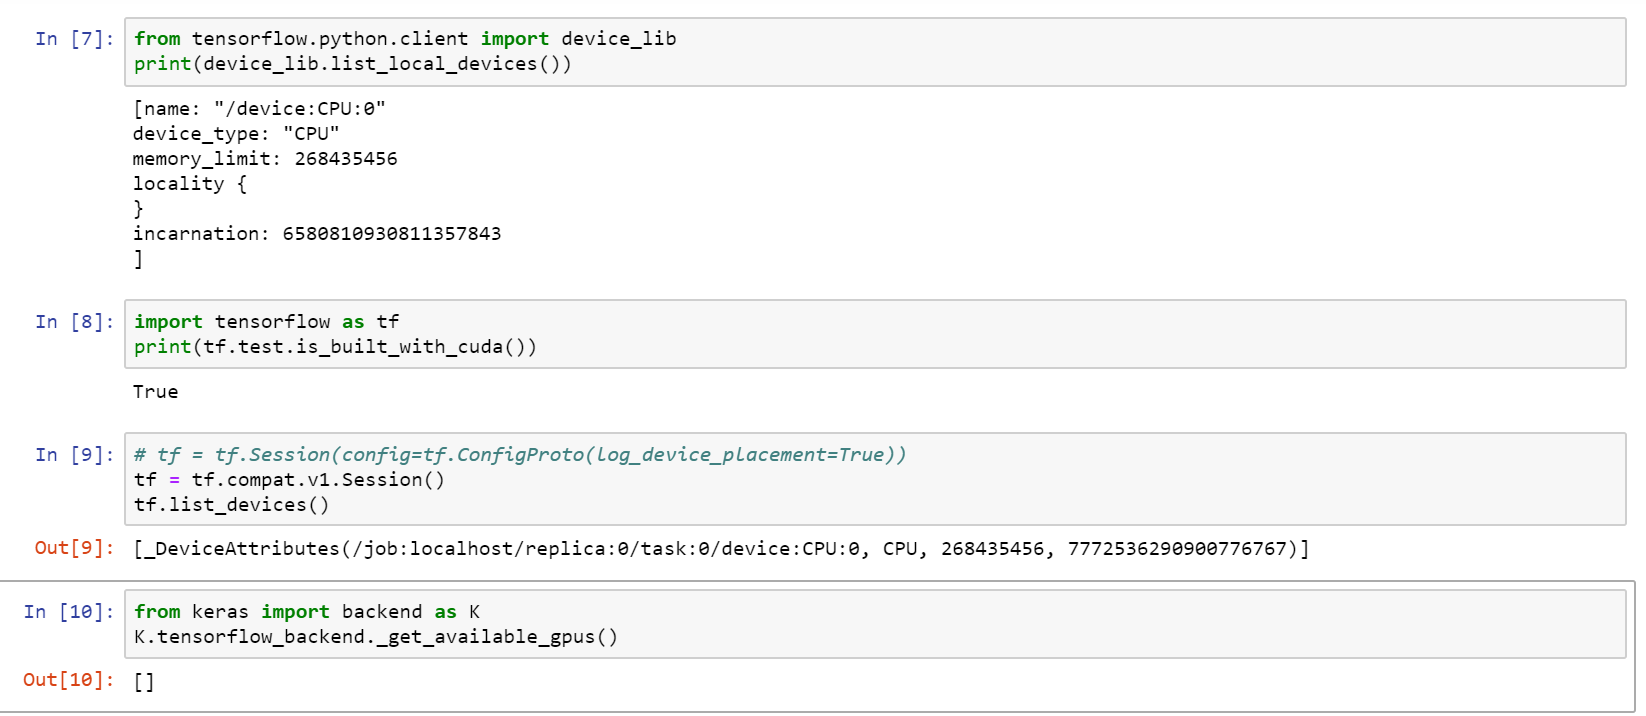Image resolution: width=1646 pixels, height=716 pixels.
Task: Click the device_lib import line in cell 7
Action: (405, 39)
